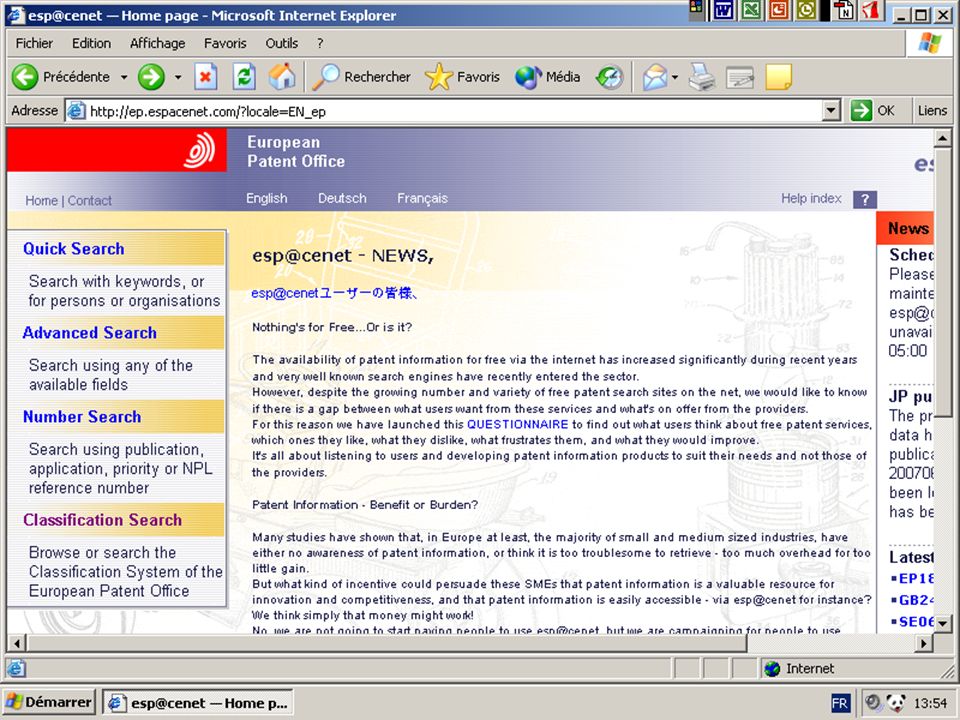The width and height of the screenshot is (960, 720).
Task: Click the vertical scrollbar up arrow
Action: tap(942, 138)
